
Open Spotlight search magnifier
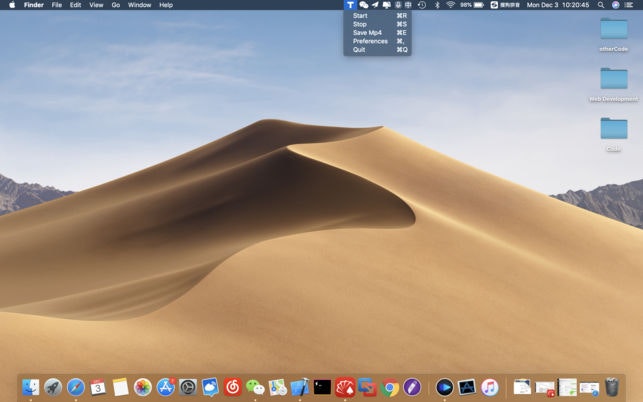pos(601,5)
